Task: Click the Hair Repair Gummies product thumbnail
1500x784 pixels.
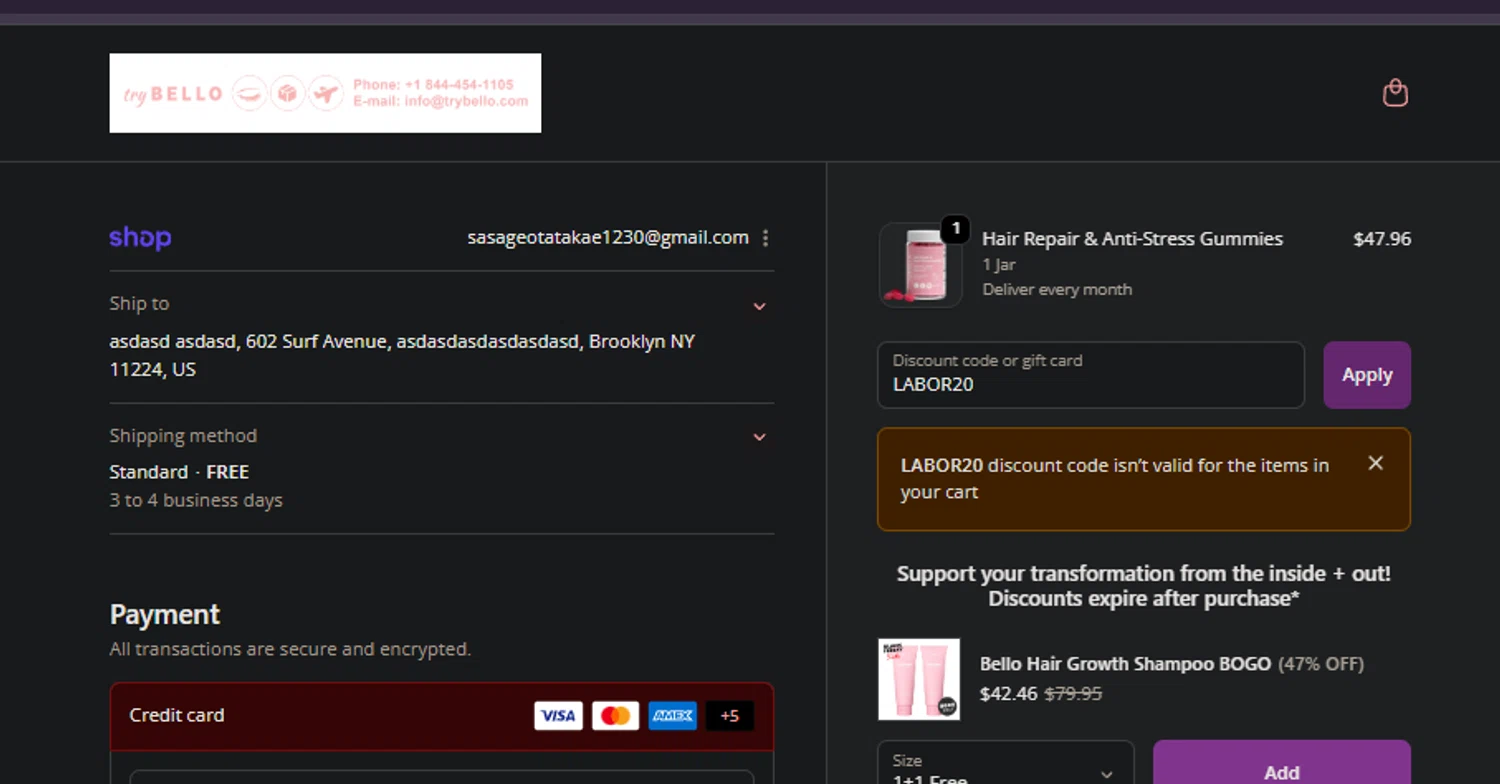Action: click(x=920, y=265)
